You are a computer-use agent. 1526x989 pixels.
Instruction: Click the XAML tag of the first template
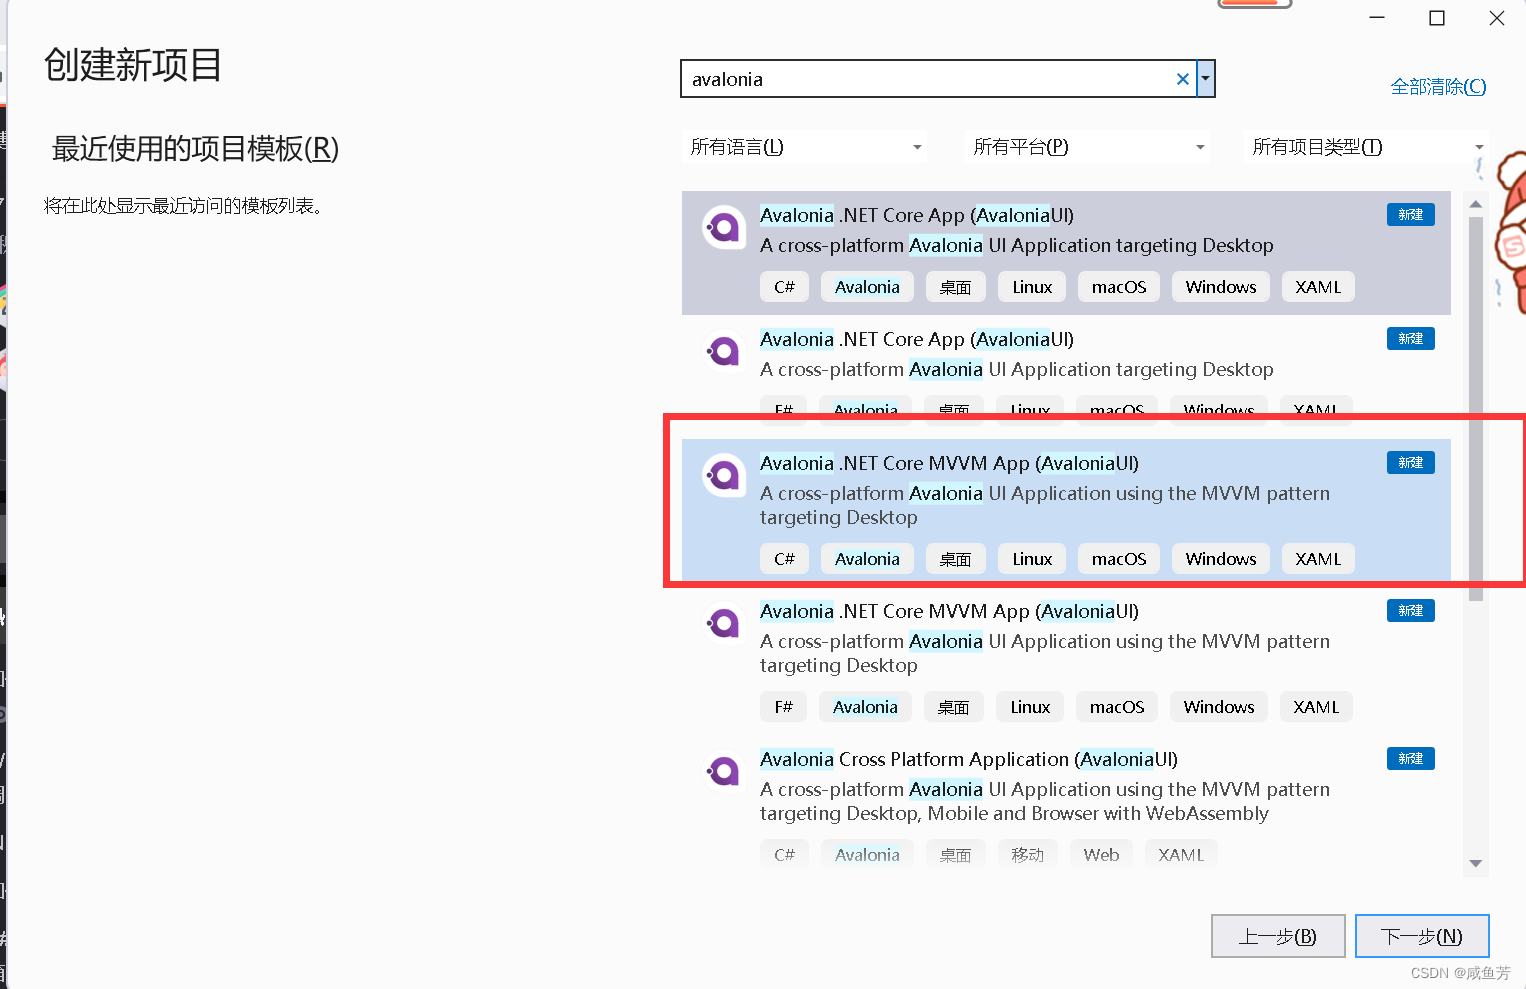(x=1318, y=287)
